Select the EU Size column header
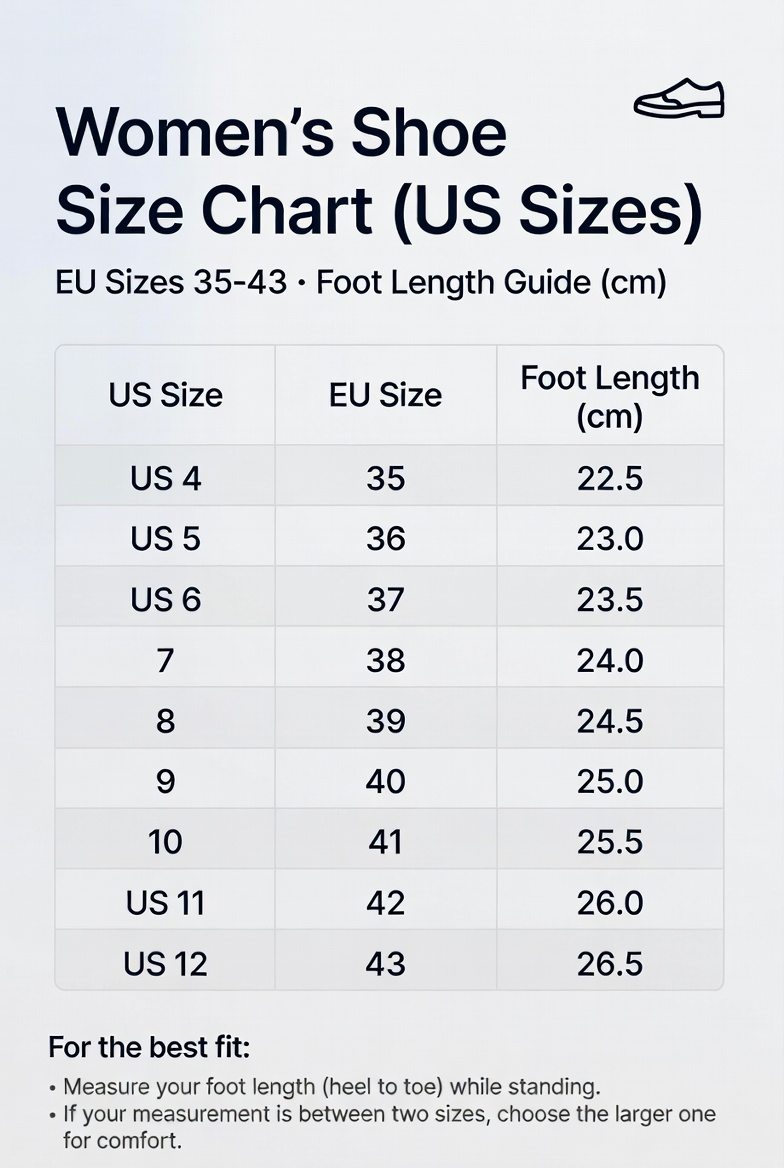784x1168 pixels. (385, 395)
